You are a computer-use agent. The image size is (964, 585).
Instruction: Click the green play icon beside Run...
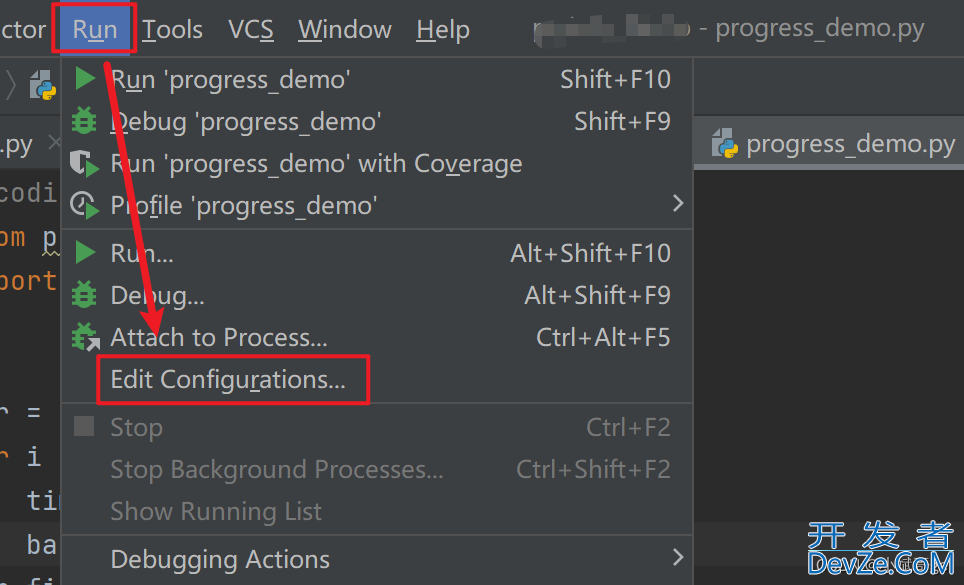coord(85,253)
